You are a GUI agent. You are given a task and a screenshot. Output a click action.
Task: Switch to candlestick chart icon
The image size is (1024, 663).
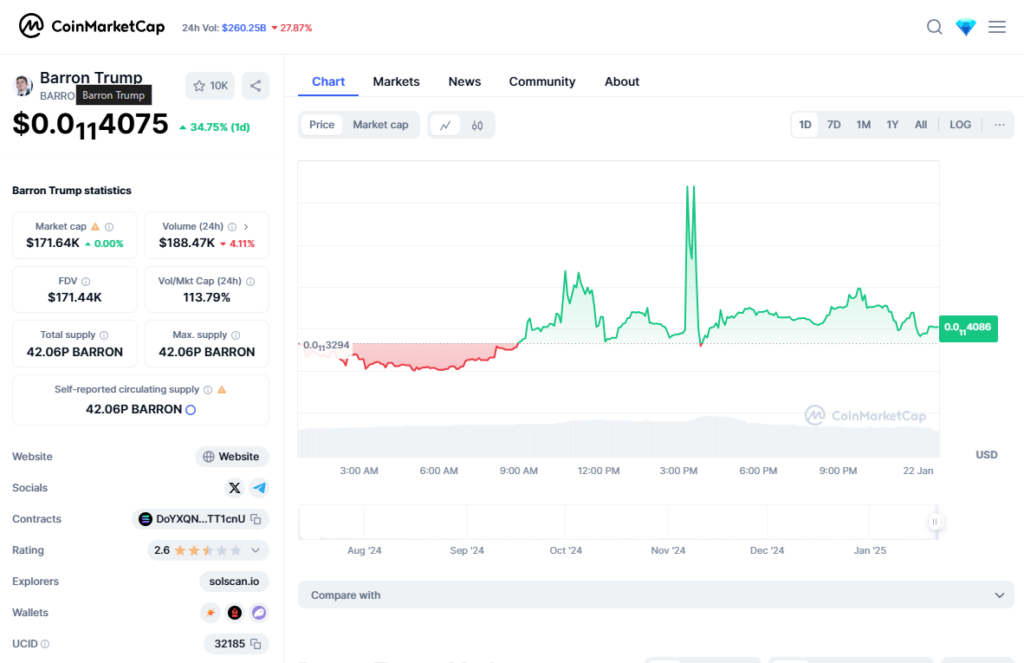tap(477, 125)
